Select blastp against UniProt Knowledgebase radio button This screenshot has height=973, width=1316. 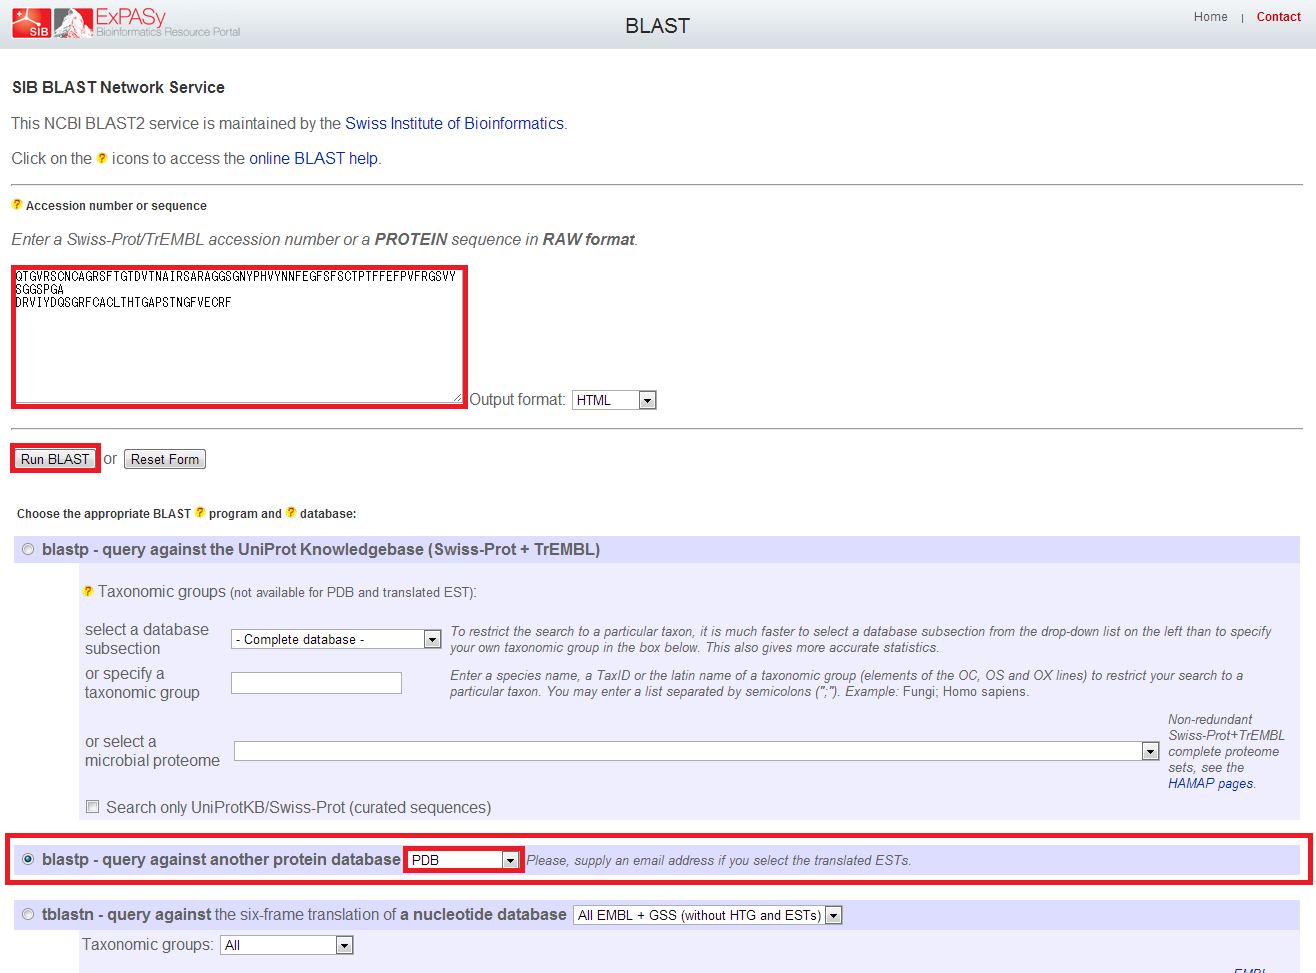click(x=28, y=549)
